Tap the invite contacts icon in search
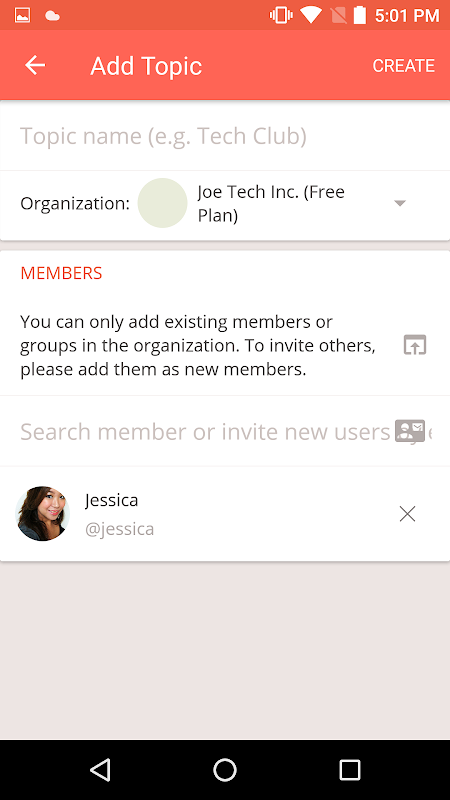 [x=410, y=431]
